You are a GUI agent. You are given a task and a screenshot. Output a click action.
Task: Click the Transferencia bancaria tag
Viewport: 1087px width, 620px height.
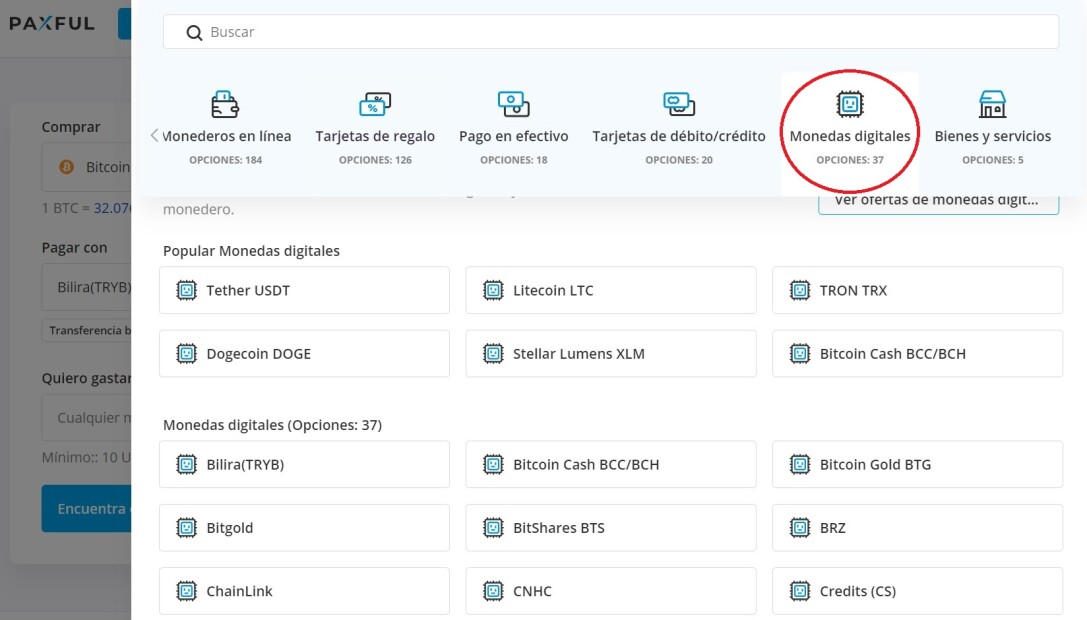click(x=86, y=330)
